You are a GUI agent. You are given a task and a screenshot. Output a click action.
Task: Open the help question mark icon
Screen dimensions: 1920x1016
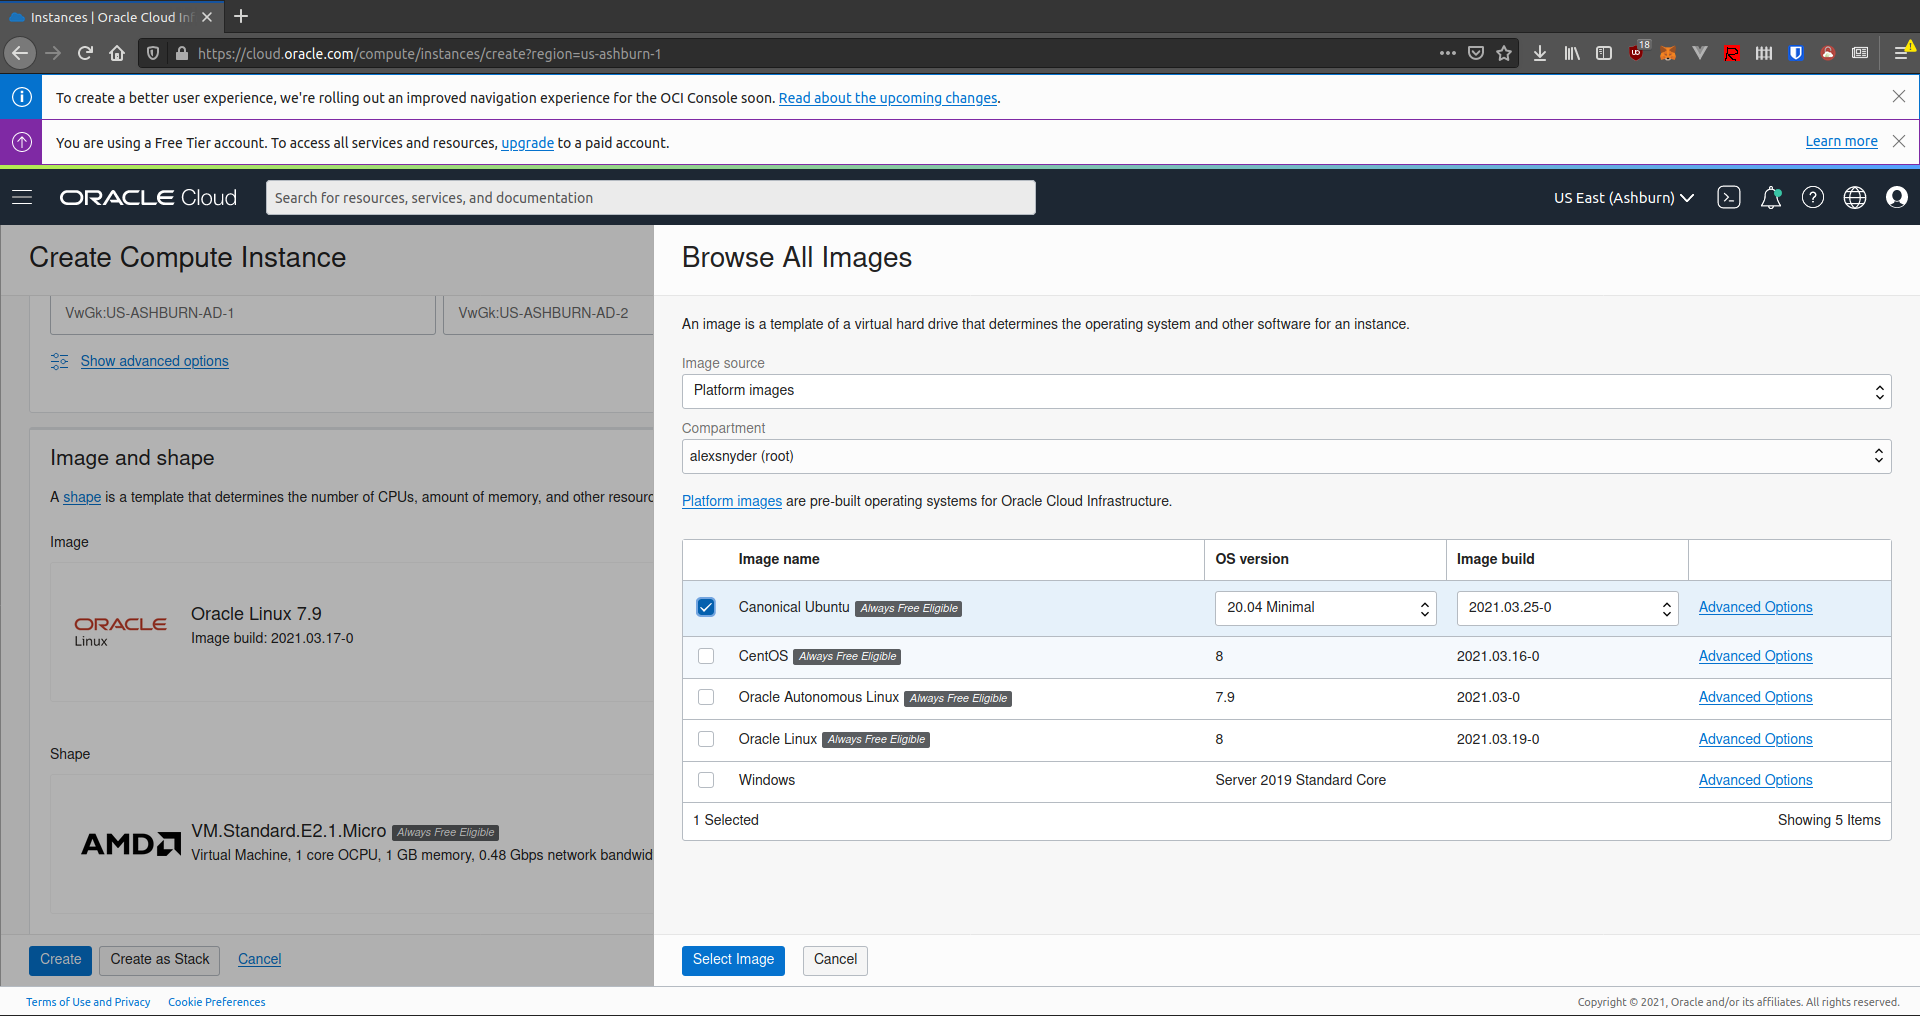click(1813, 197)
